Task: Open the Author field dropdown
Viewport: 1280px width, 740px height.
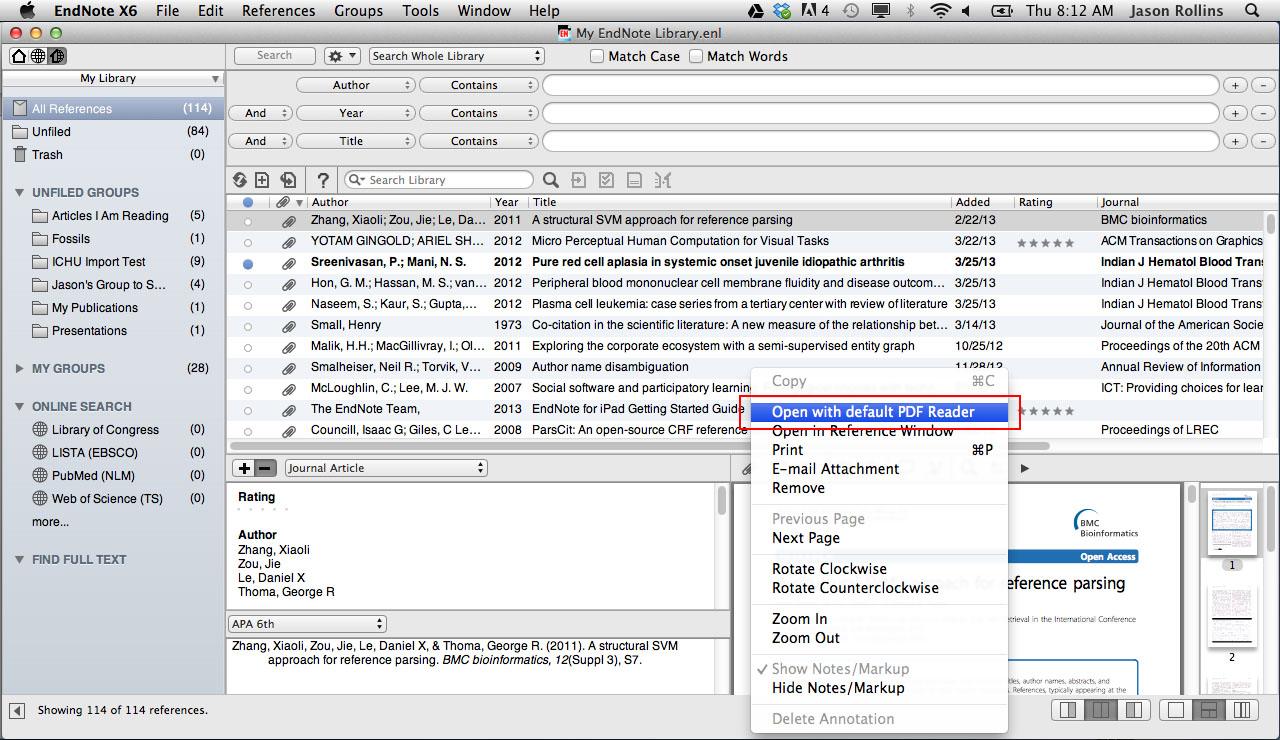Action: coord(355,85)
